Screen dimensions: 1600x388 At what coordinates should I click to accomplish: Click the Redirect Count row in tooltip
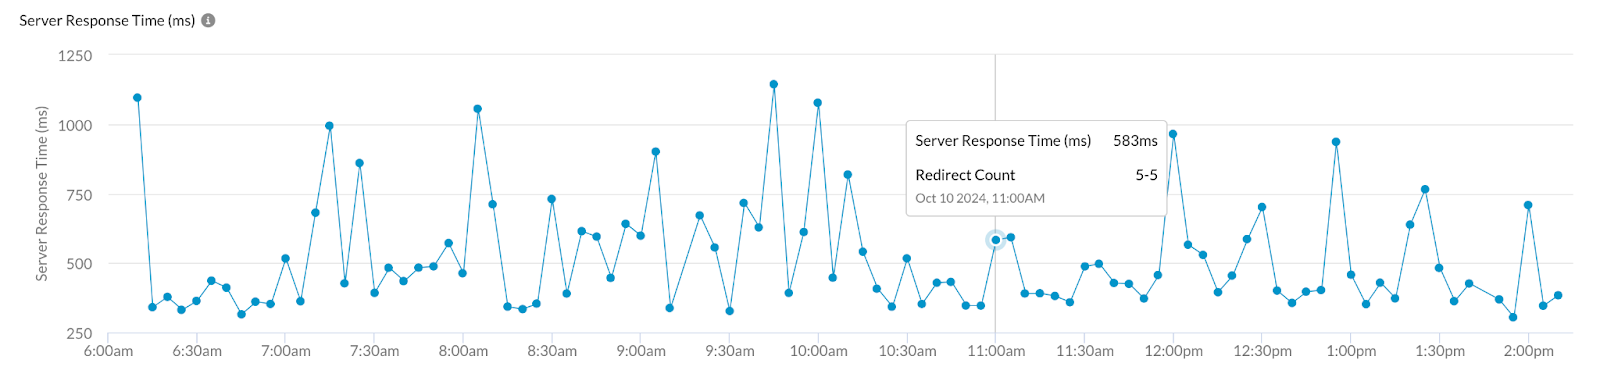[1036, 175]
